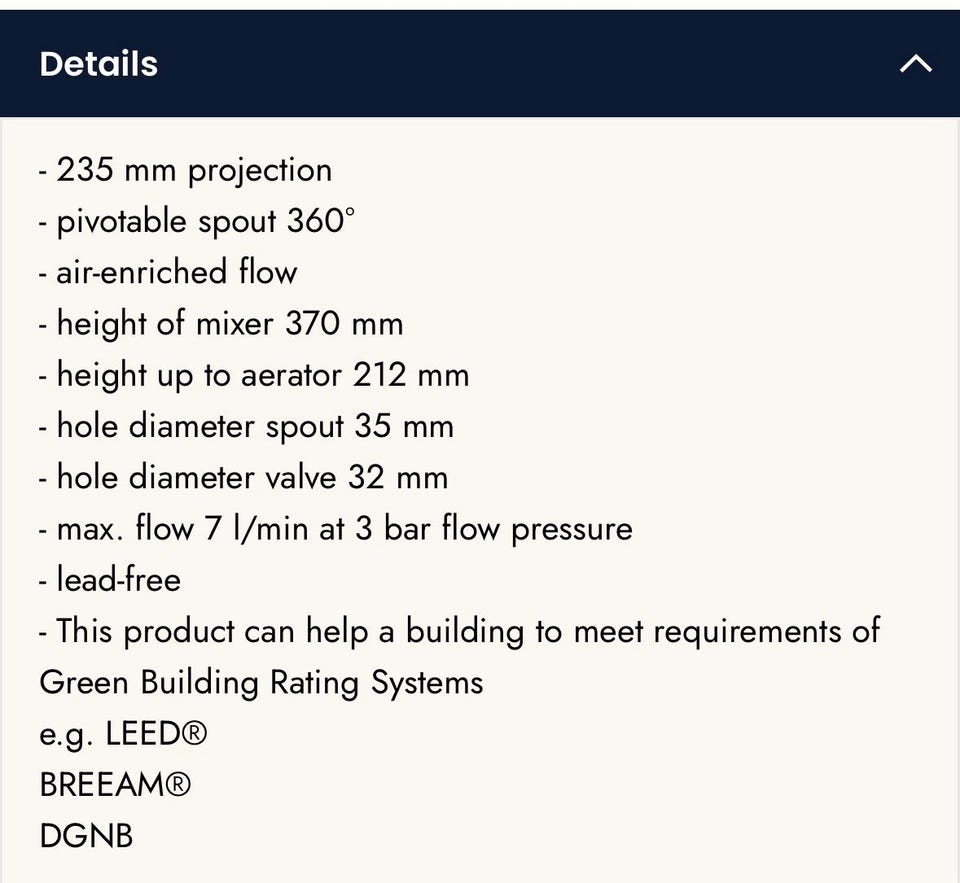Select the BREEAM® text

pyautogui.click(x=115, y=785)
